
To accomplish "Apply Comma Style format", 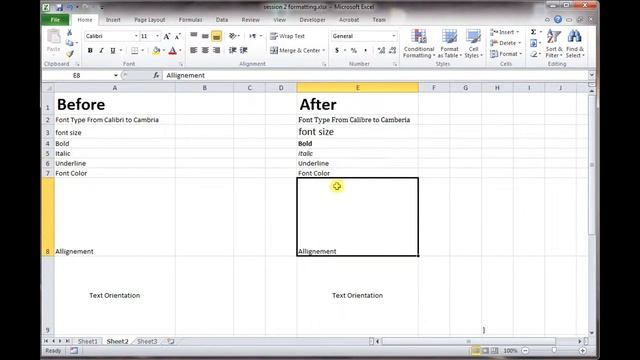I will tap(365, 50).
